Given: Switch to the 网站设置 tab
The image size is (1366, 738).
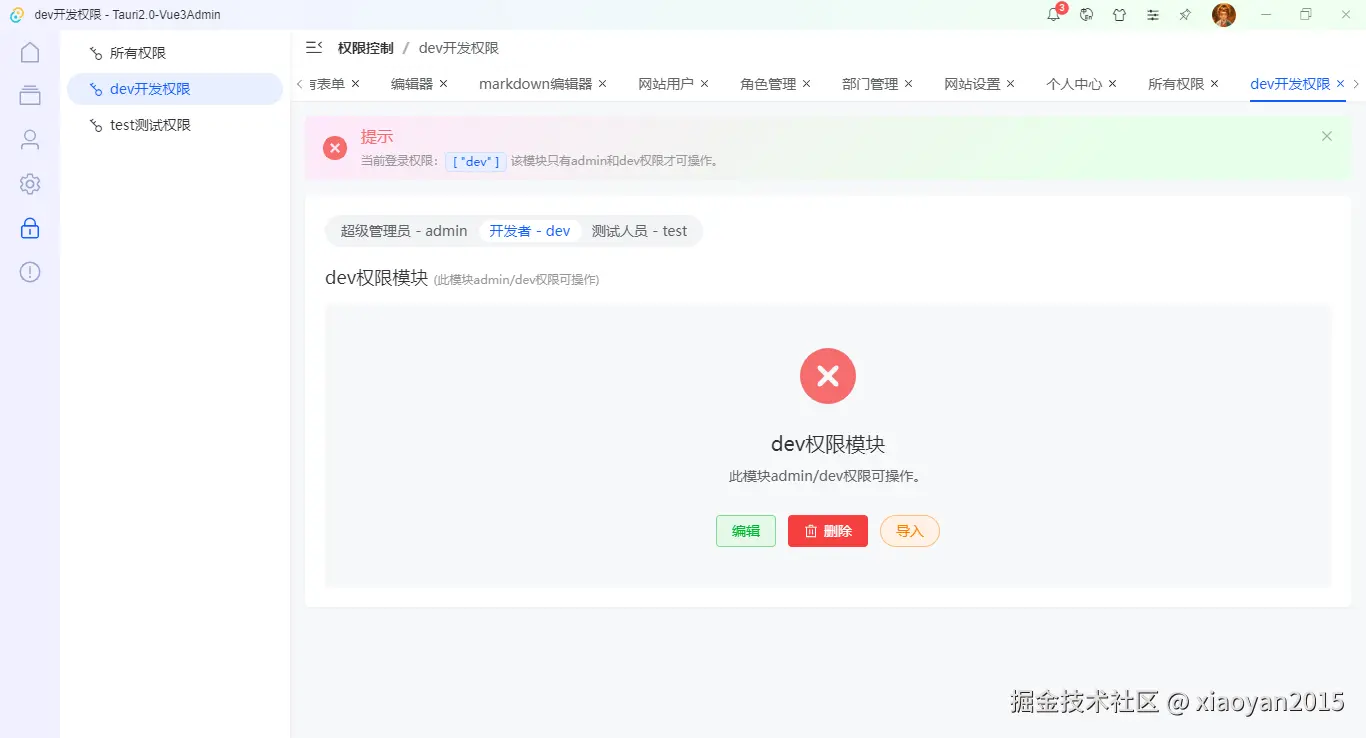Looking at the screenshot, I should [973, 84].
